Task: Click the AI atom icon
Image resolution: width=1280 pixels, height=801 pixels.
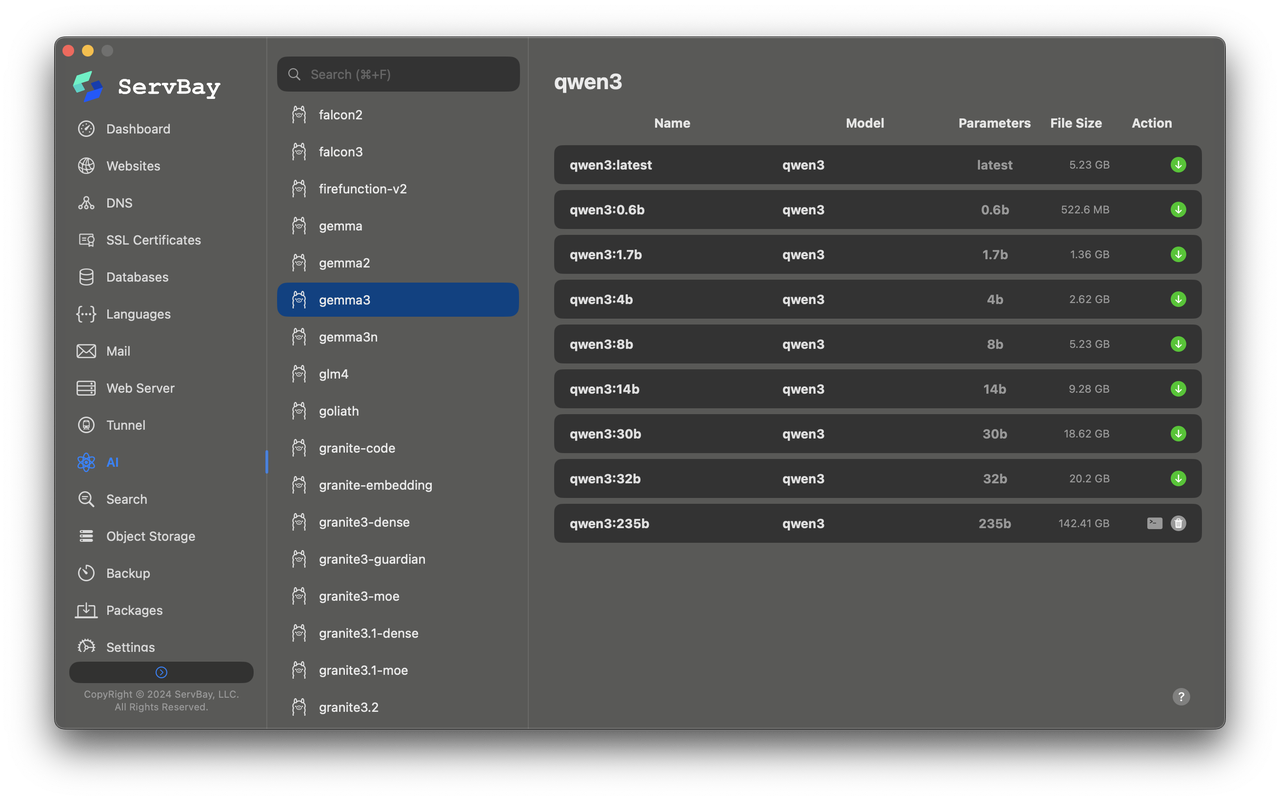Action: click(86, 462)
